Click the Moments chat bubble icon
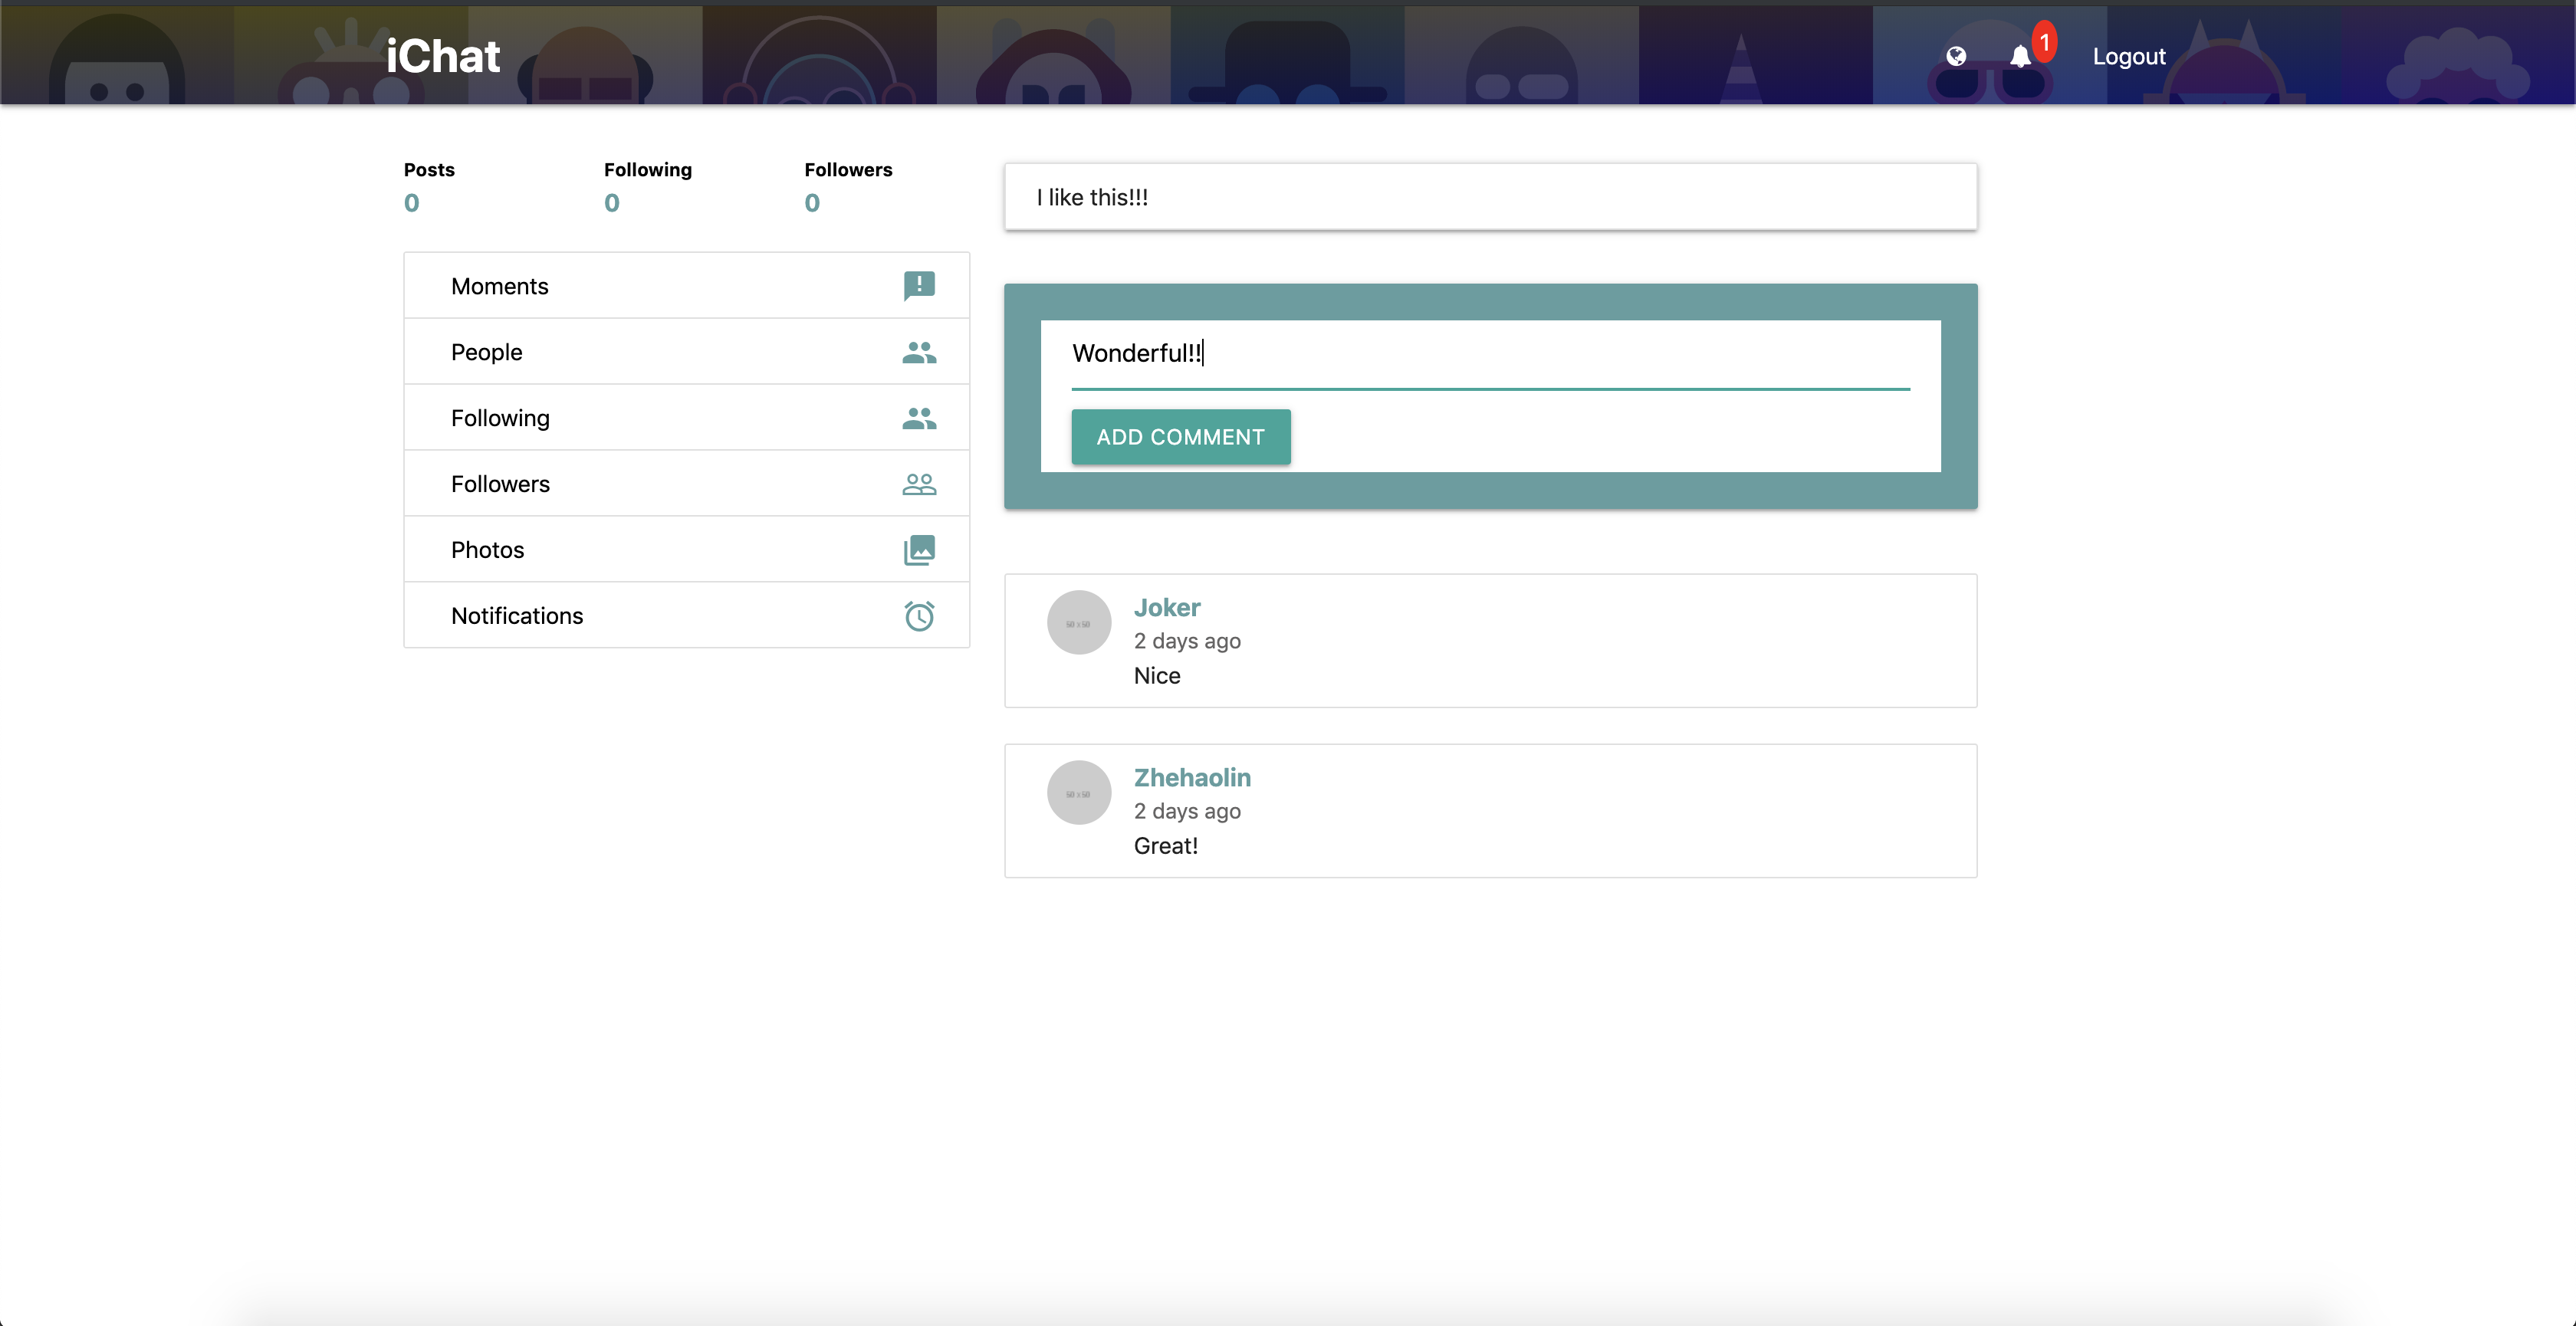This screenshot has width=2576, height=1326. pyautogui.click(x=919, y=286)
